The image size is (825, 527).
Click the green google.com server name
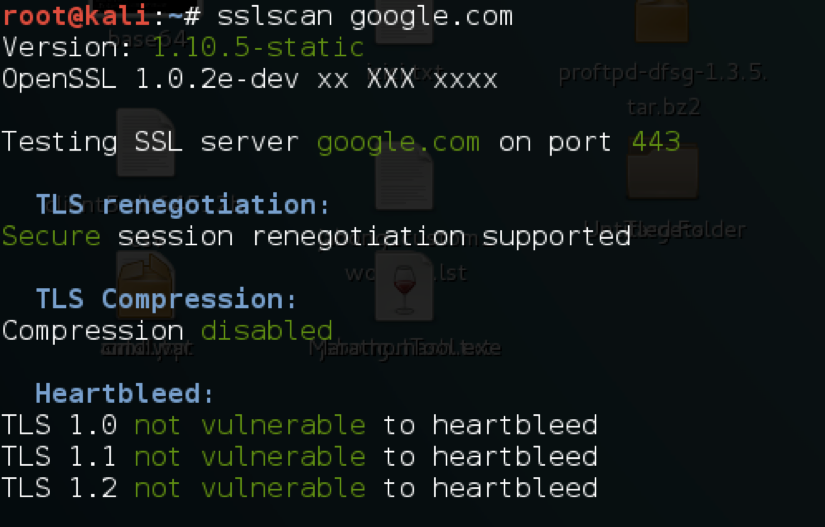pyautogui.click(x=398, y=143)
